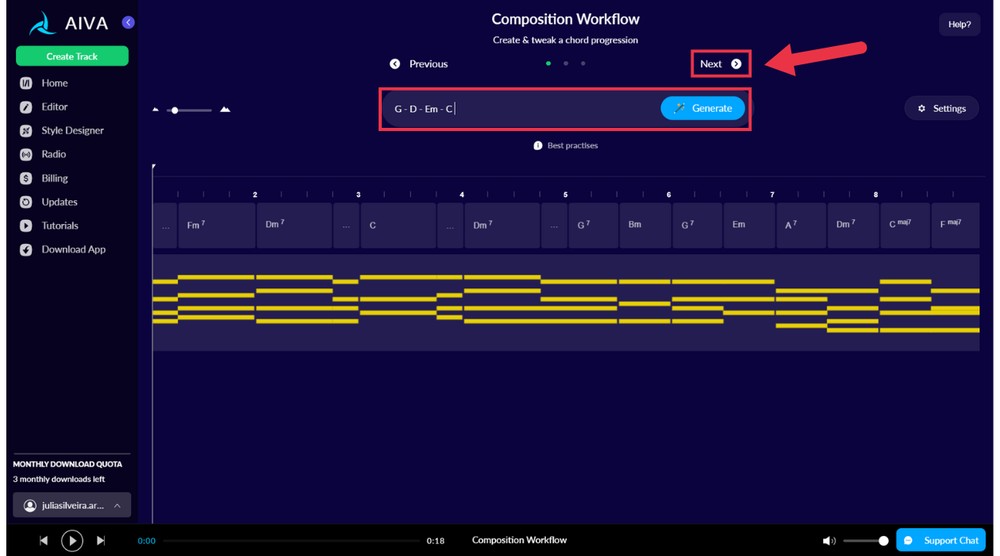This screenshot has height=556, width=1000.
Task: Click the Download App icon
Action: click(x=26, y=250)
